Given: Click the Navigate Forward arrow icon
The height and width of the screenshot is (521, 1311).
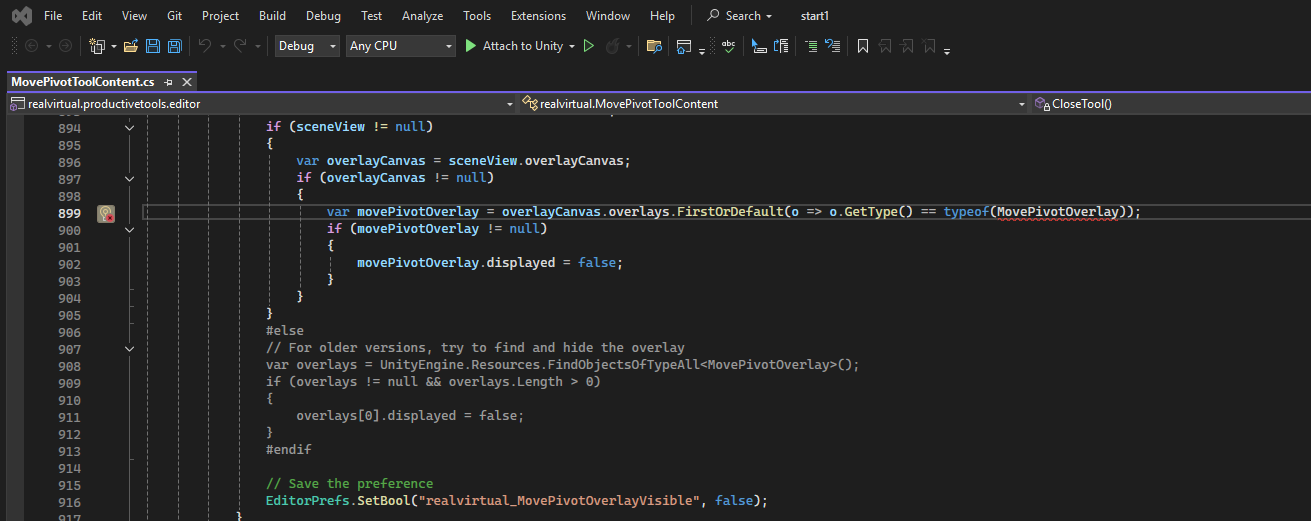Looking at the screenshot, I should [x=65, y=46].
